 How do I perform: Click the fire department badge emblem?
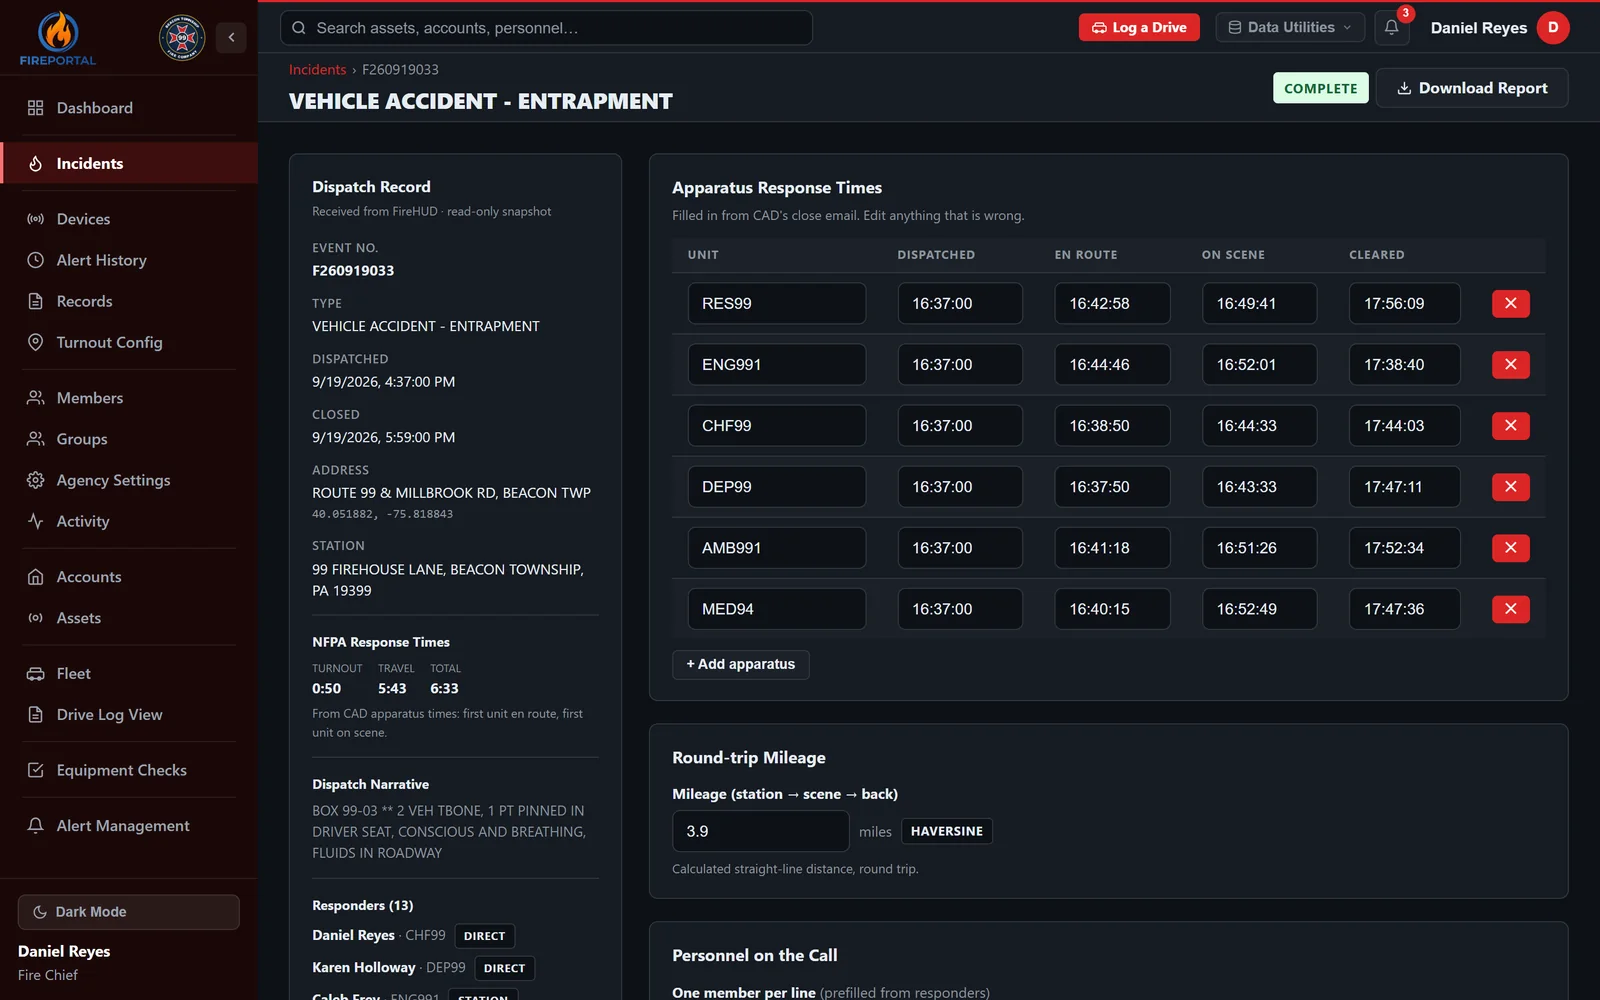tap(182, 38)
